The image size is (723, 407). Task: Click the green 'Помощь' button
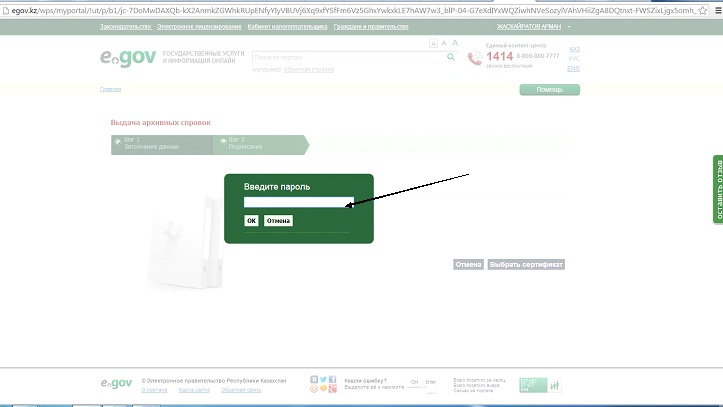pyautogui.click(x=549, y=90)
